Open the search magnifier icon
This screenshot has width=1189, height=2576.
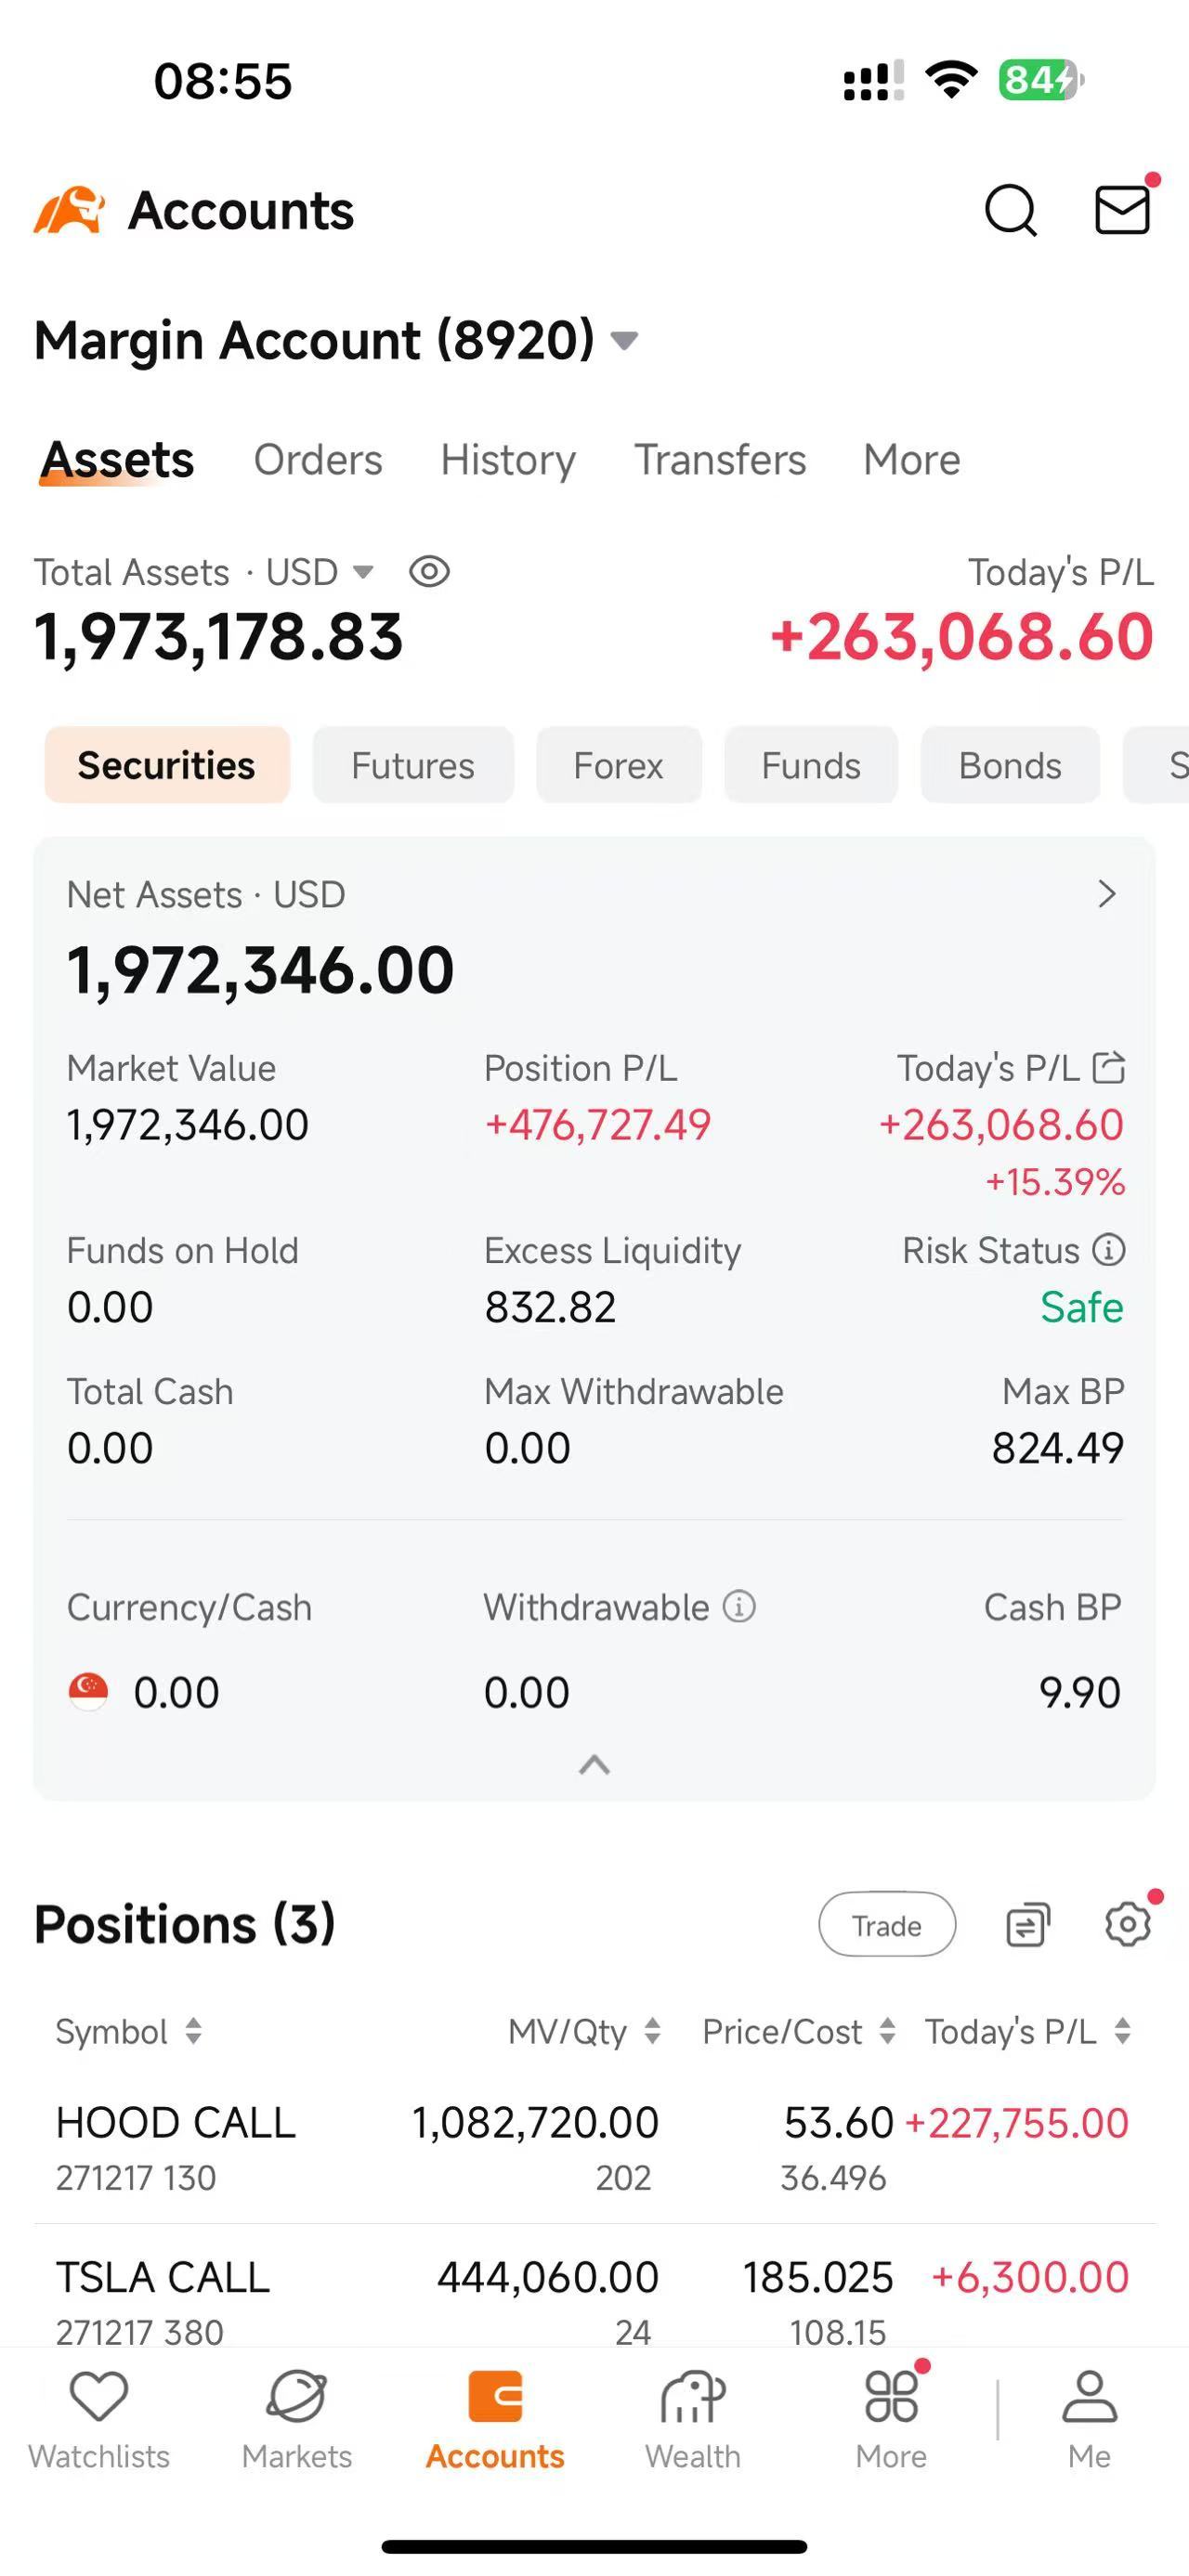click(1010, 210)
